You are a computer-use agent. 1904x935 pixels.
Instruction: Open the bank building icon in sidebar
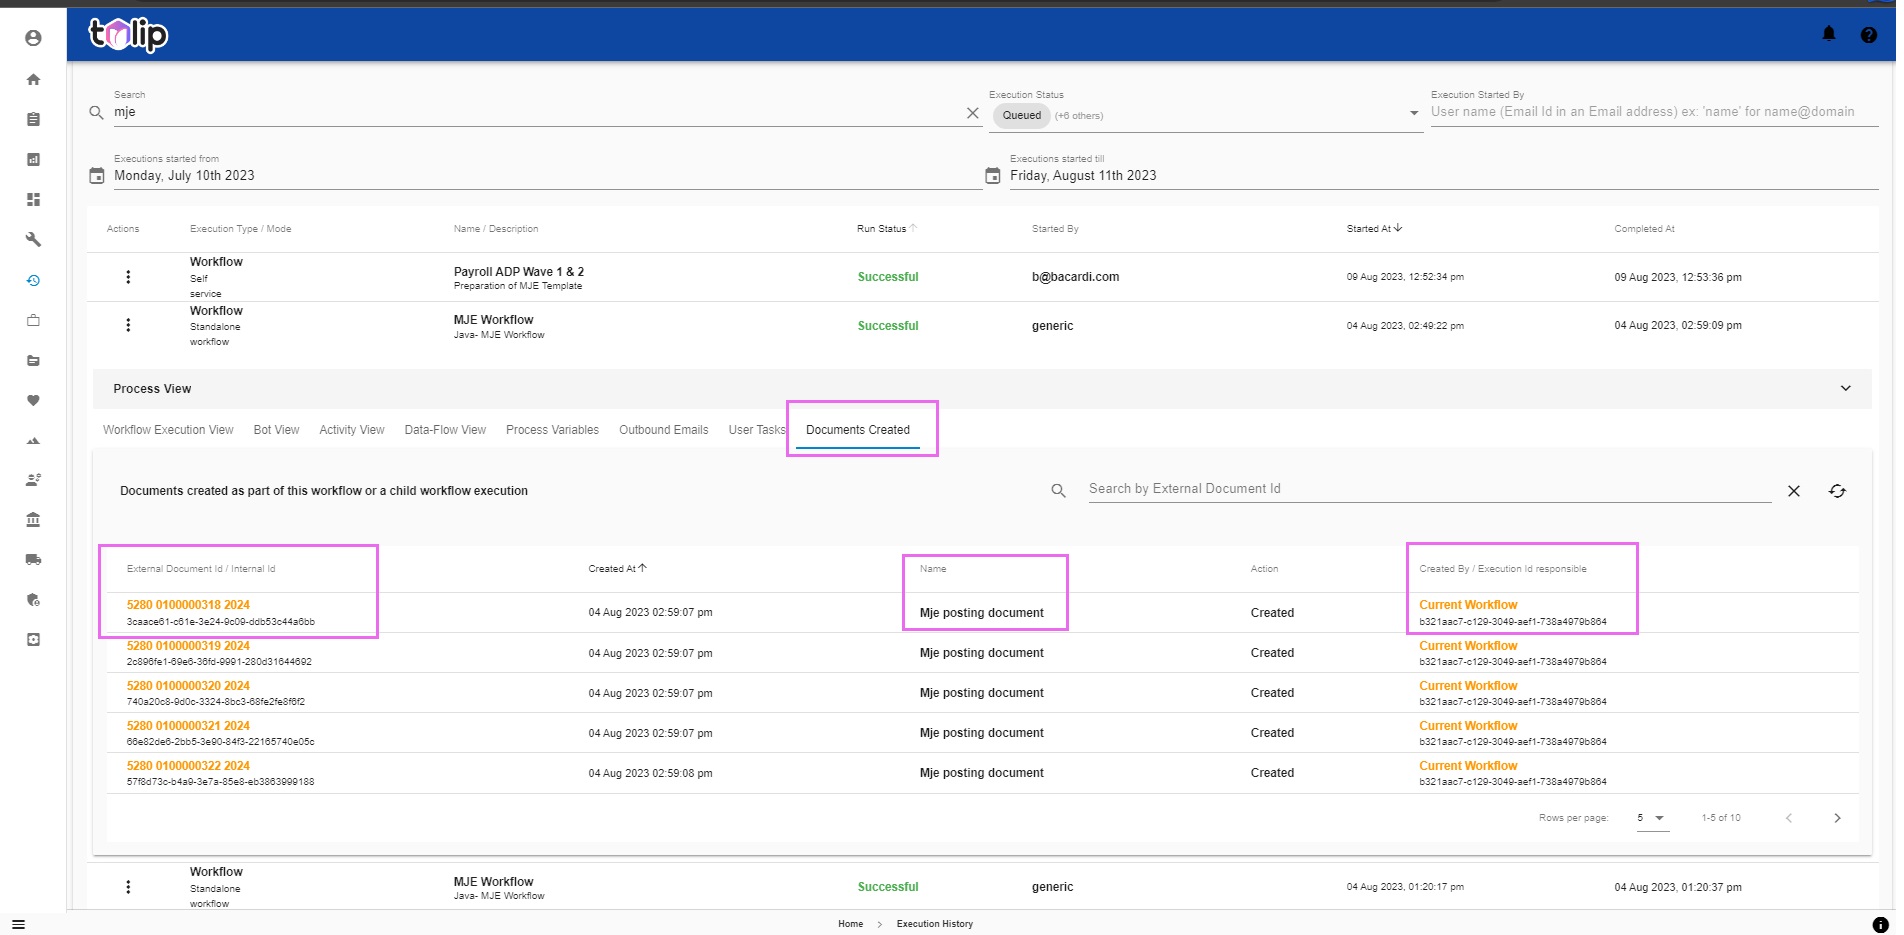pyautogui.click(x=33, y=519)
